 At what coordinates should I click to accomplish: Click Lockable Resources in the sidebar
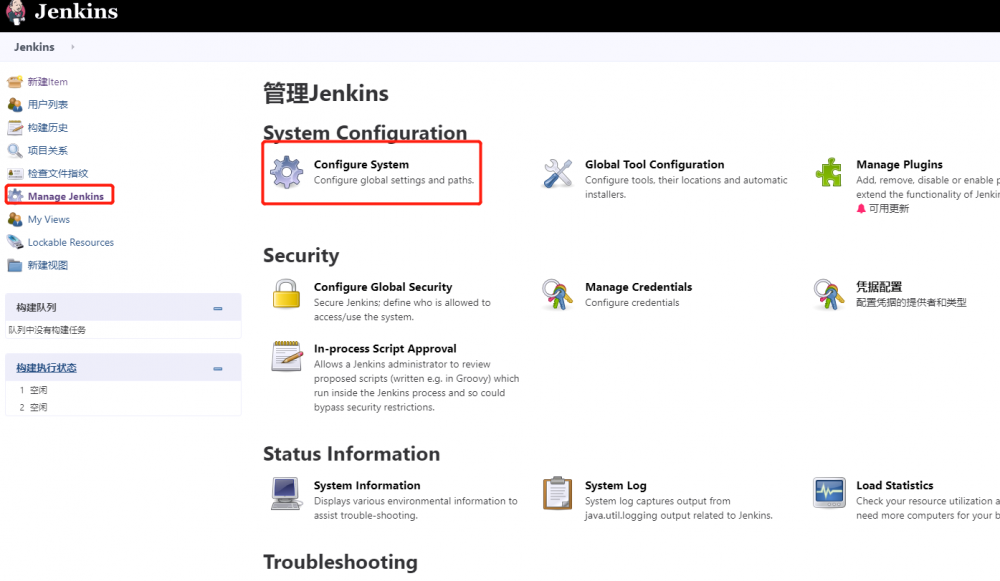(x=70, y=242)
